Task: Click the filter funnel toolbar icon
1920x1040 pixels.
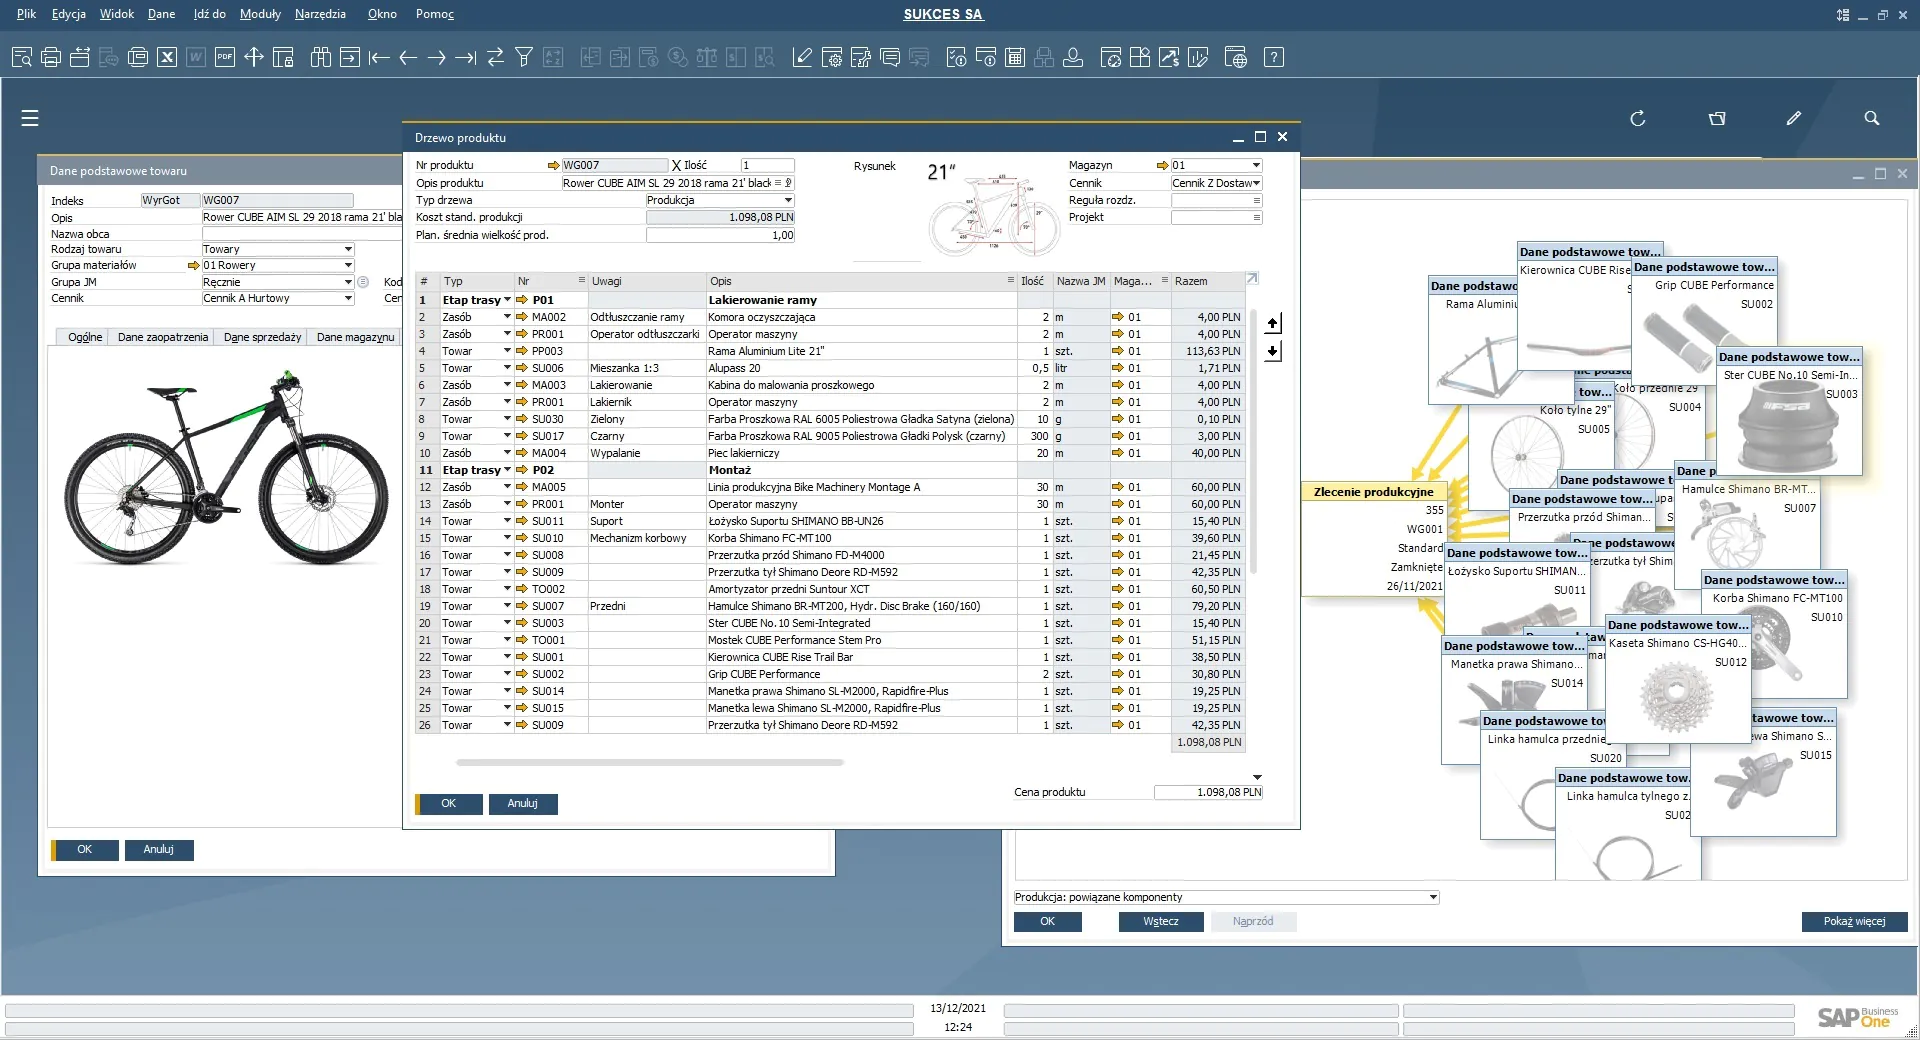Action: (x=523, y=58)
